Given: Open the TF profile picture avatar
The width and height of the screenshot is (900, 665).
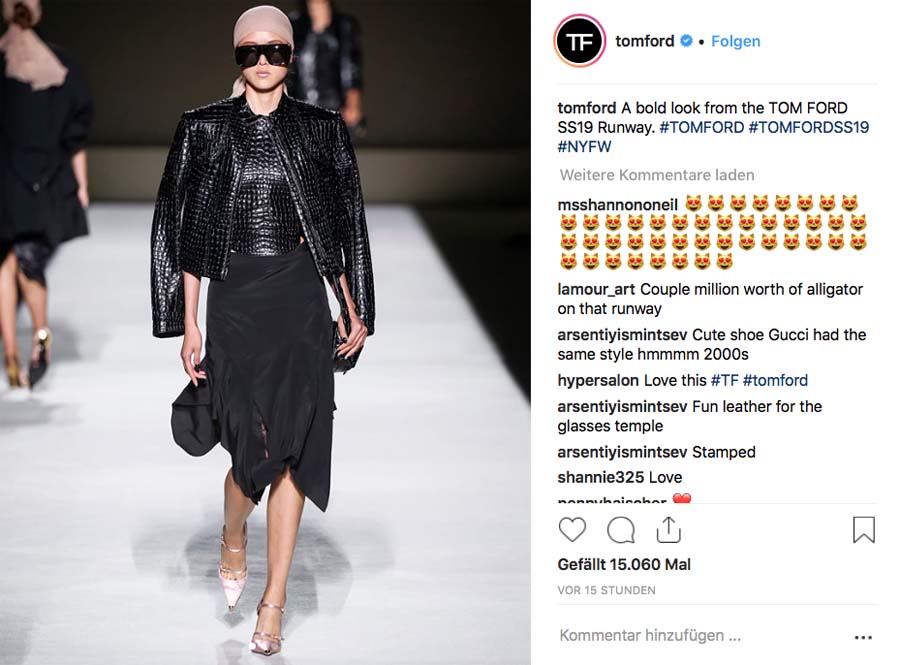Looking at the screenshot, I should [x=580, y=41].
